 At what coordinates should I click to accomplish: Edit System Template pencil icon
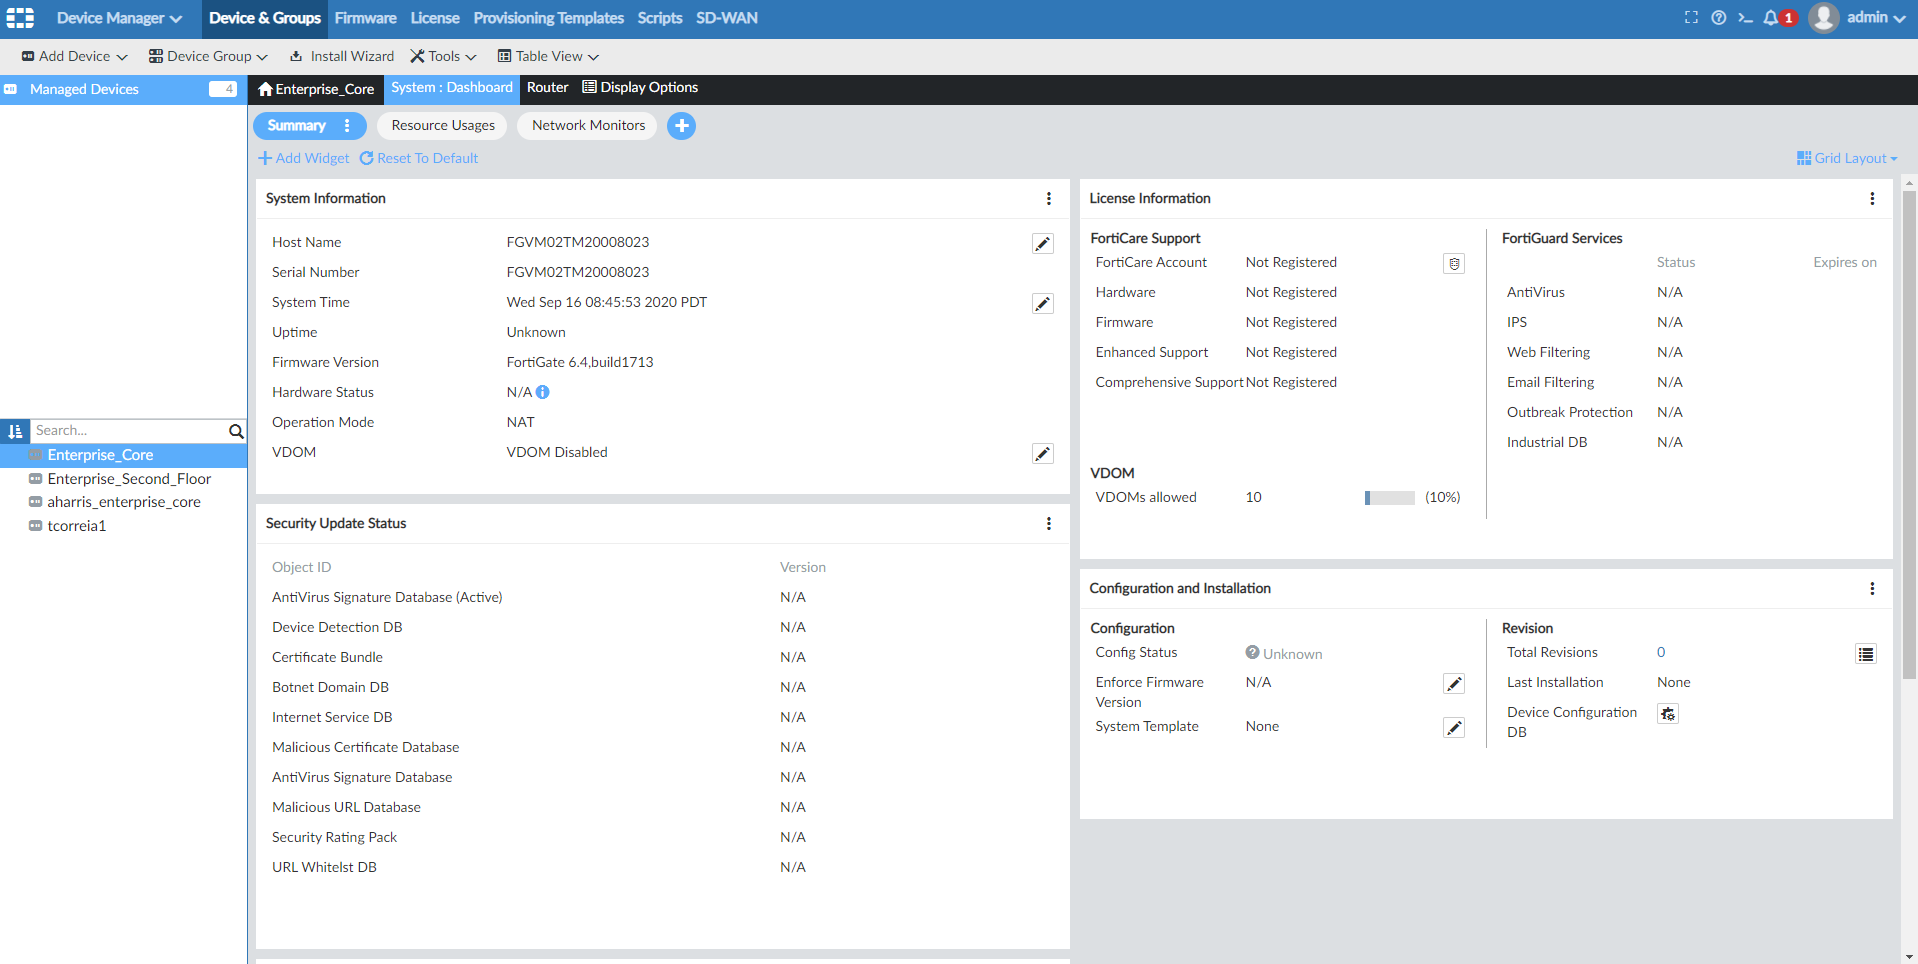[x=1454, y=728]
